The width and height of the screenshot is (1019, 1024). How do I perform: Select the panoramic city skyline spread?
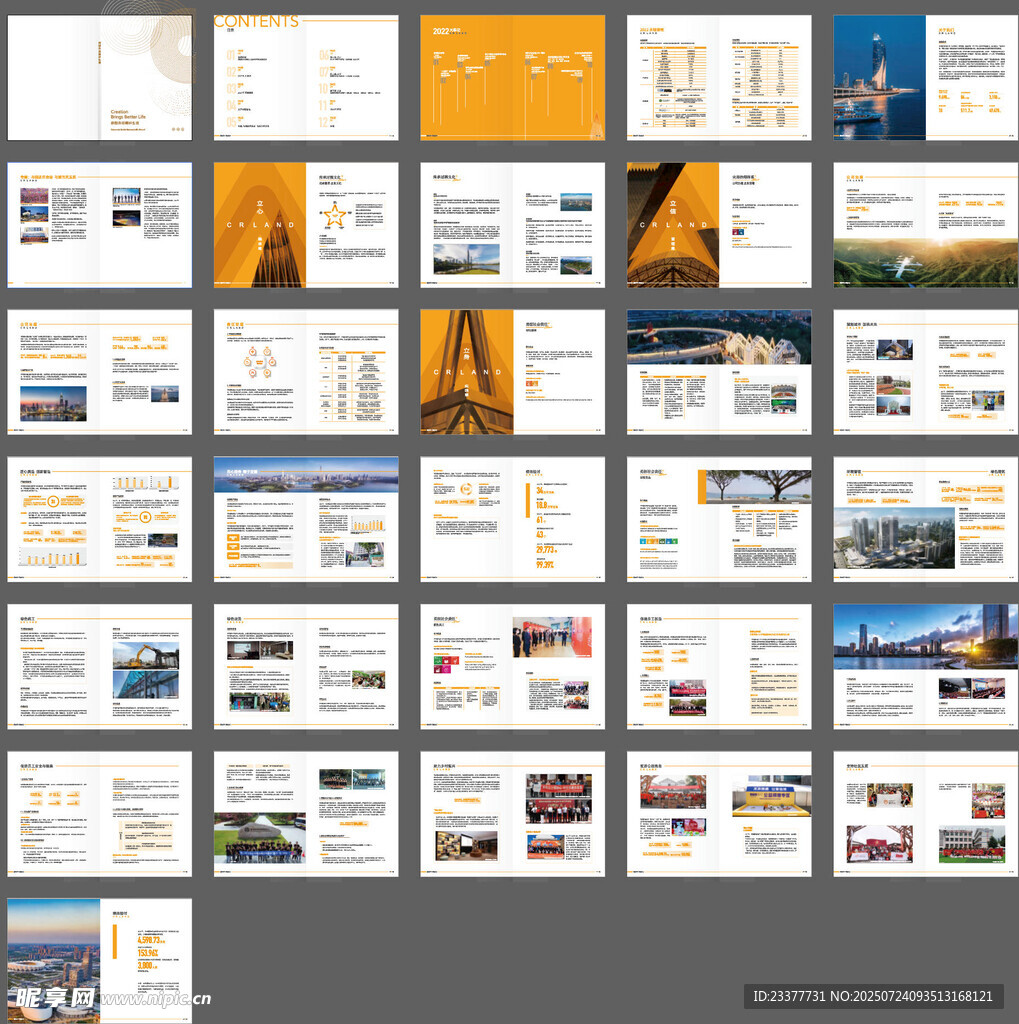(305, 519)
